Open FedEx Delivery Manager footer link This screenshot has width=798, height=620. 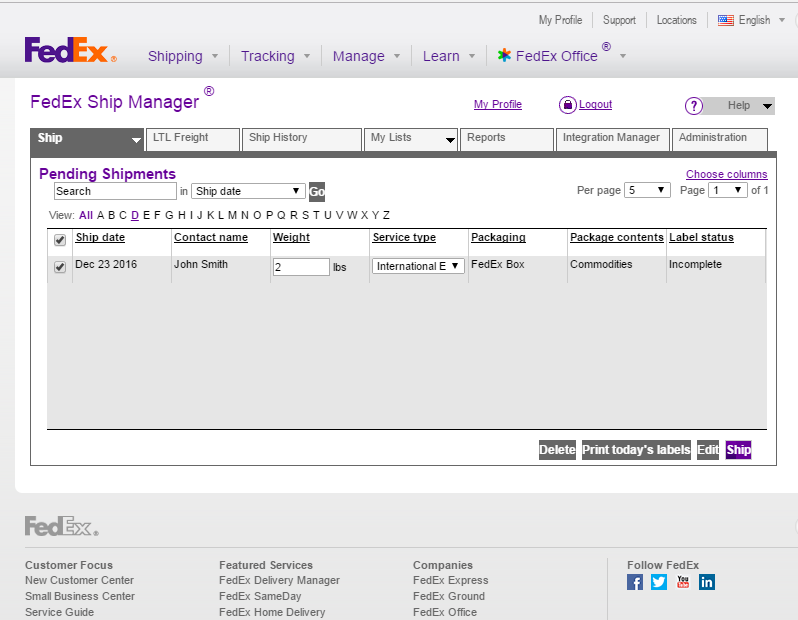point(279,580)
